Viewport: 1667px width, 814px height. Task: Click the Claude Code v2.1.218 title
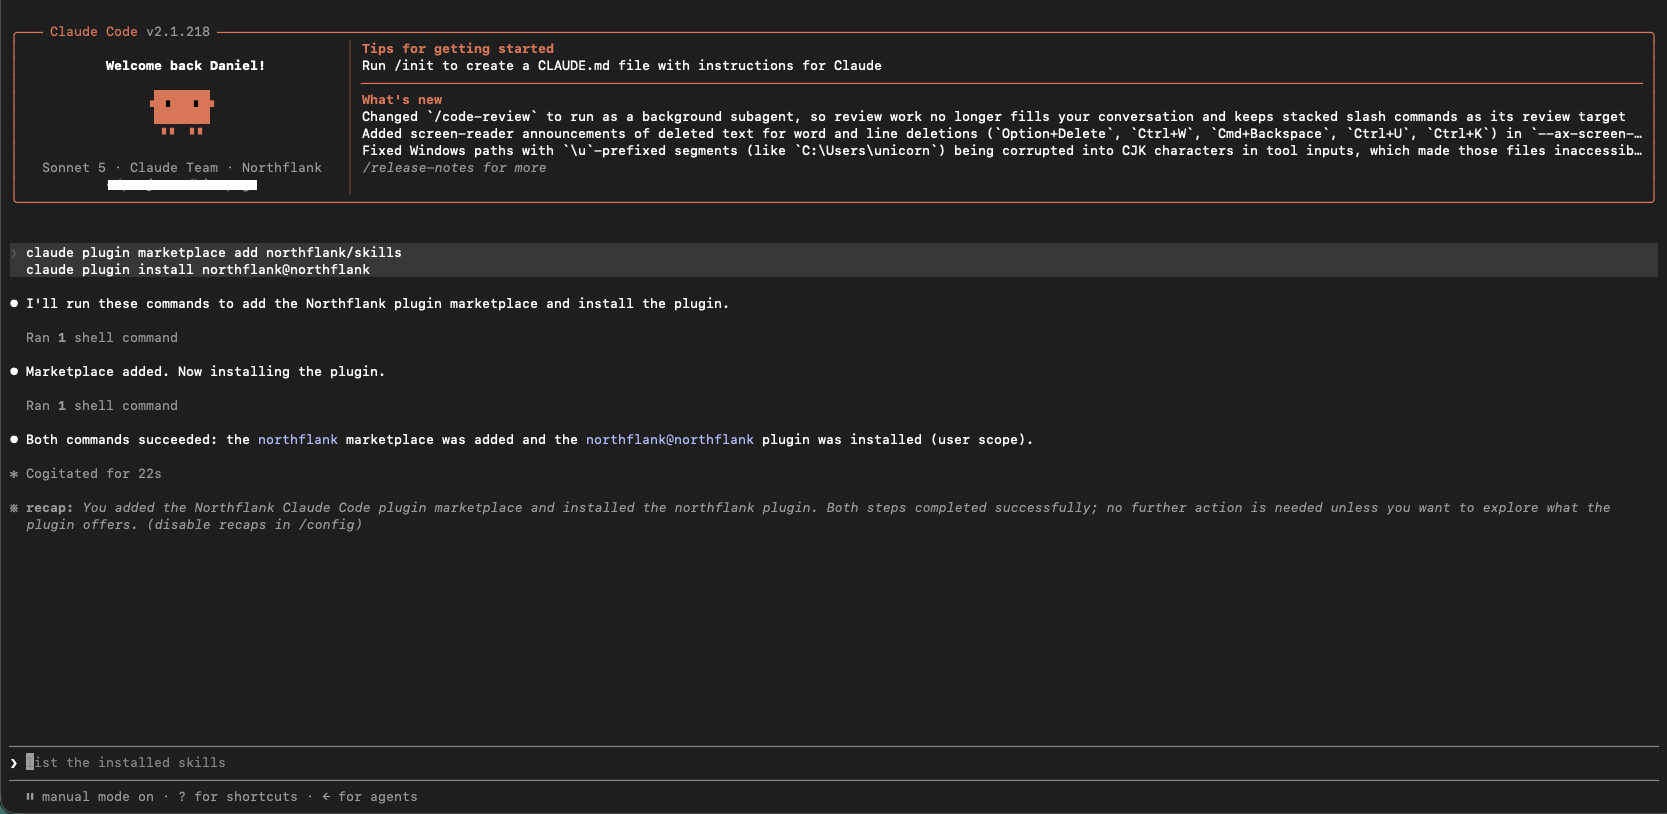pyautogui.click(x=130, y=32)
